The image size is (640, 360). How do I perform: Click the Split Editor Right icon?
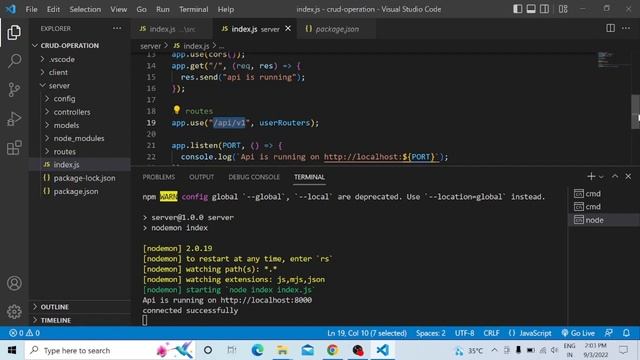click(610, 28)
